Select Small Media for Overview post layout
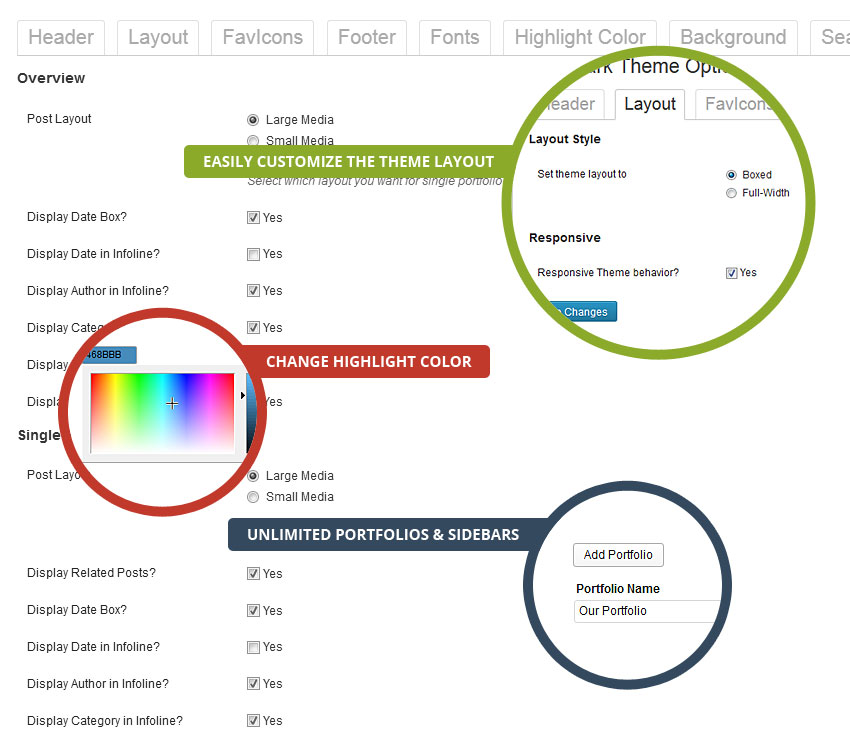This screenshot has height=741, width=850. tap(253, 141)
